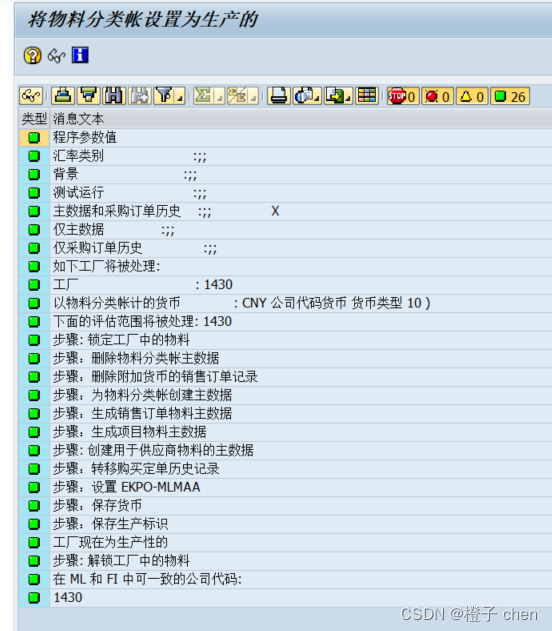The width and height of the screenshot is (552, 631).
Task: Click the yellow help question mark icon
Action: click(x=32, y=55)
